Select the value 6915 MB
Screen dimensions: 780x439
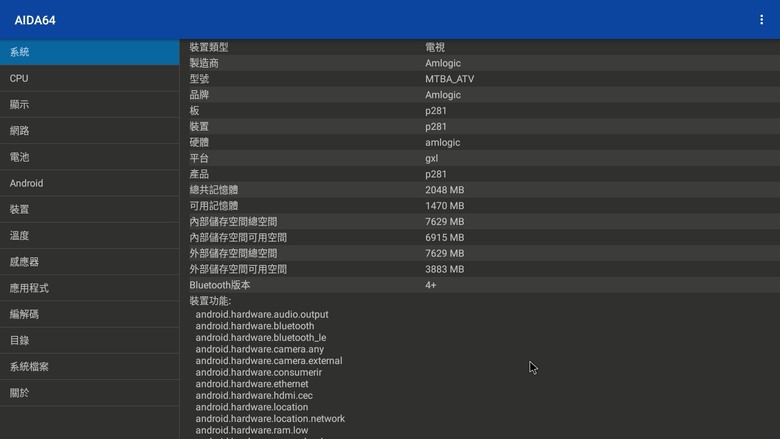pos(445,238)
